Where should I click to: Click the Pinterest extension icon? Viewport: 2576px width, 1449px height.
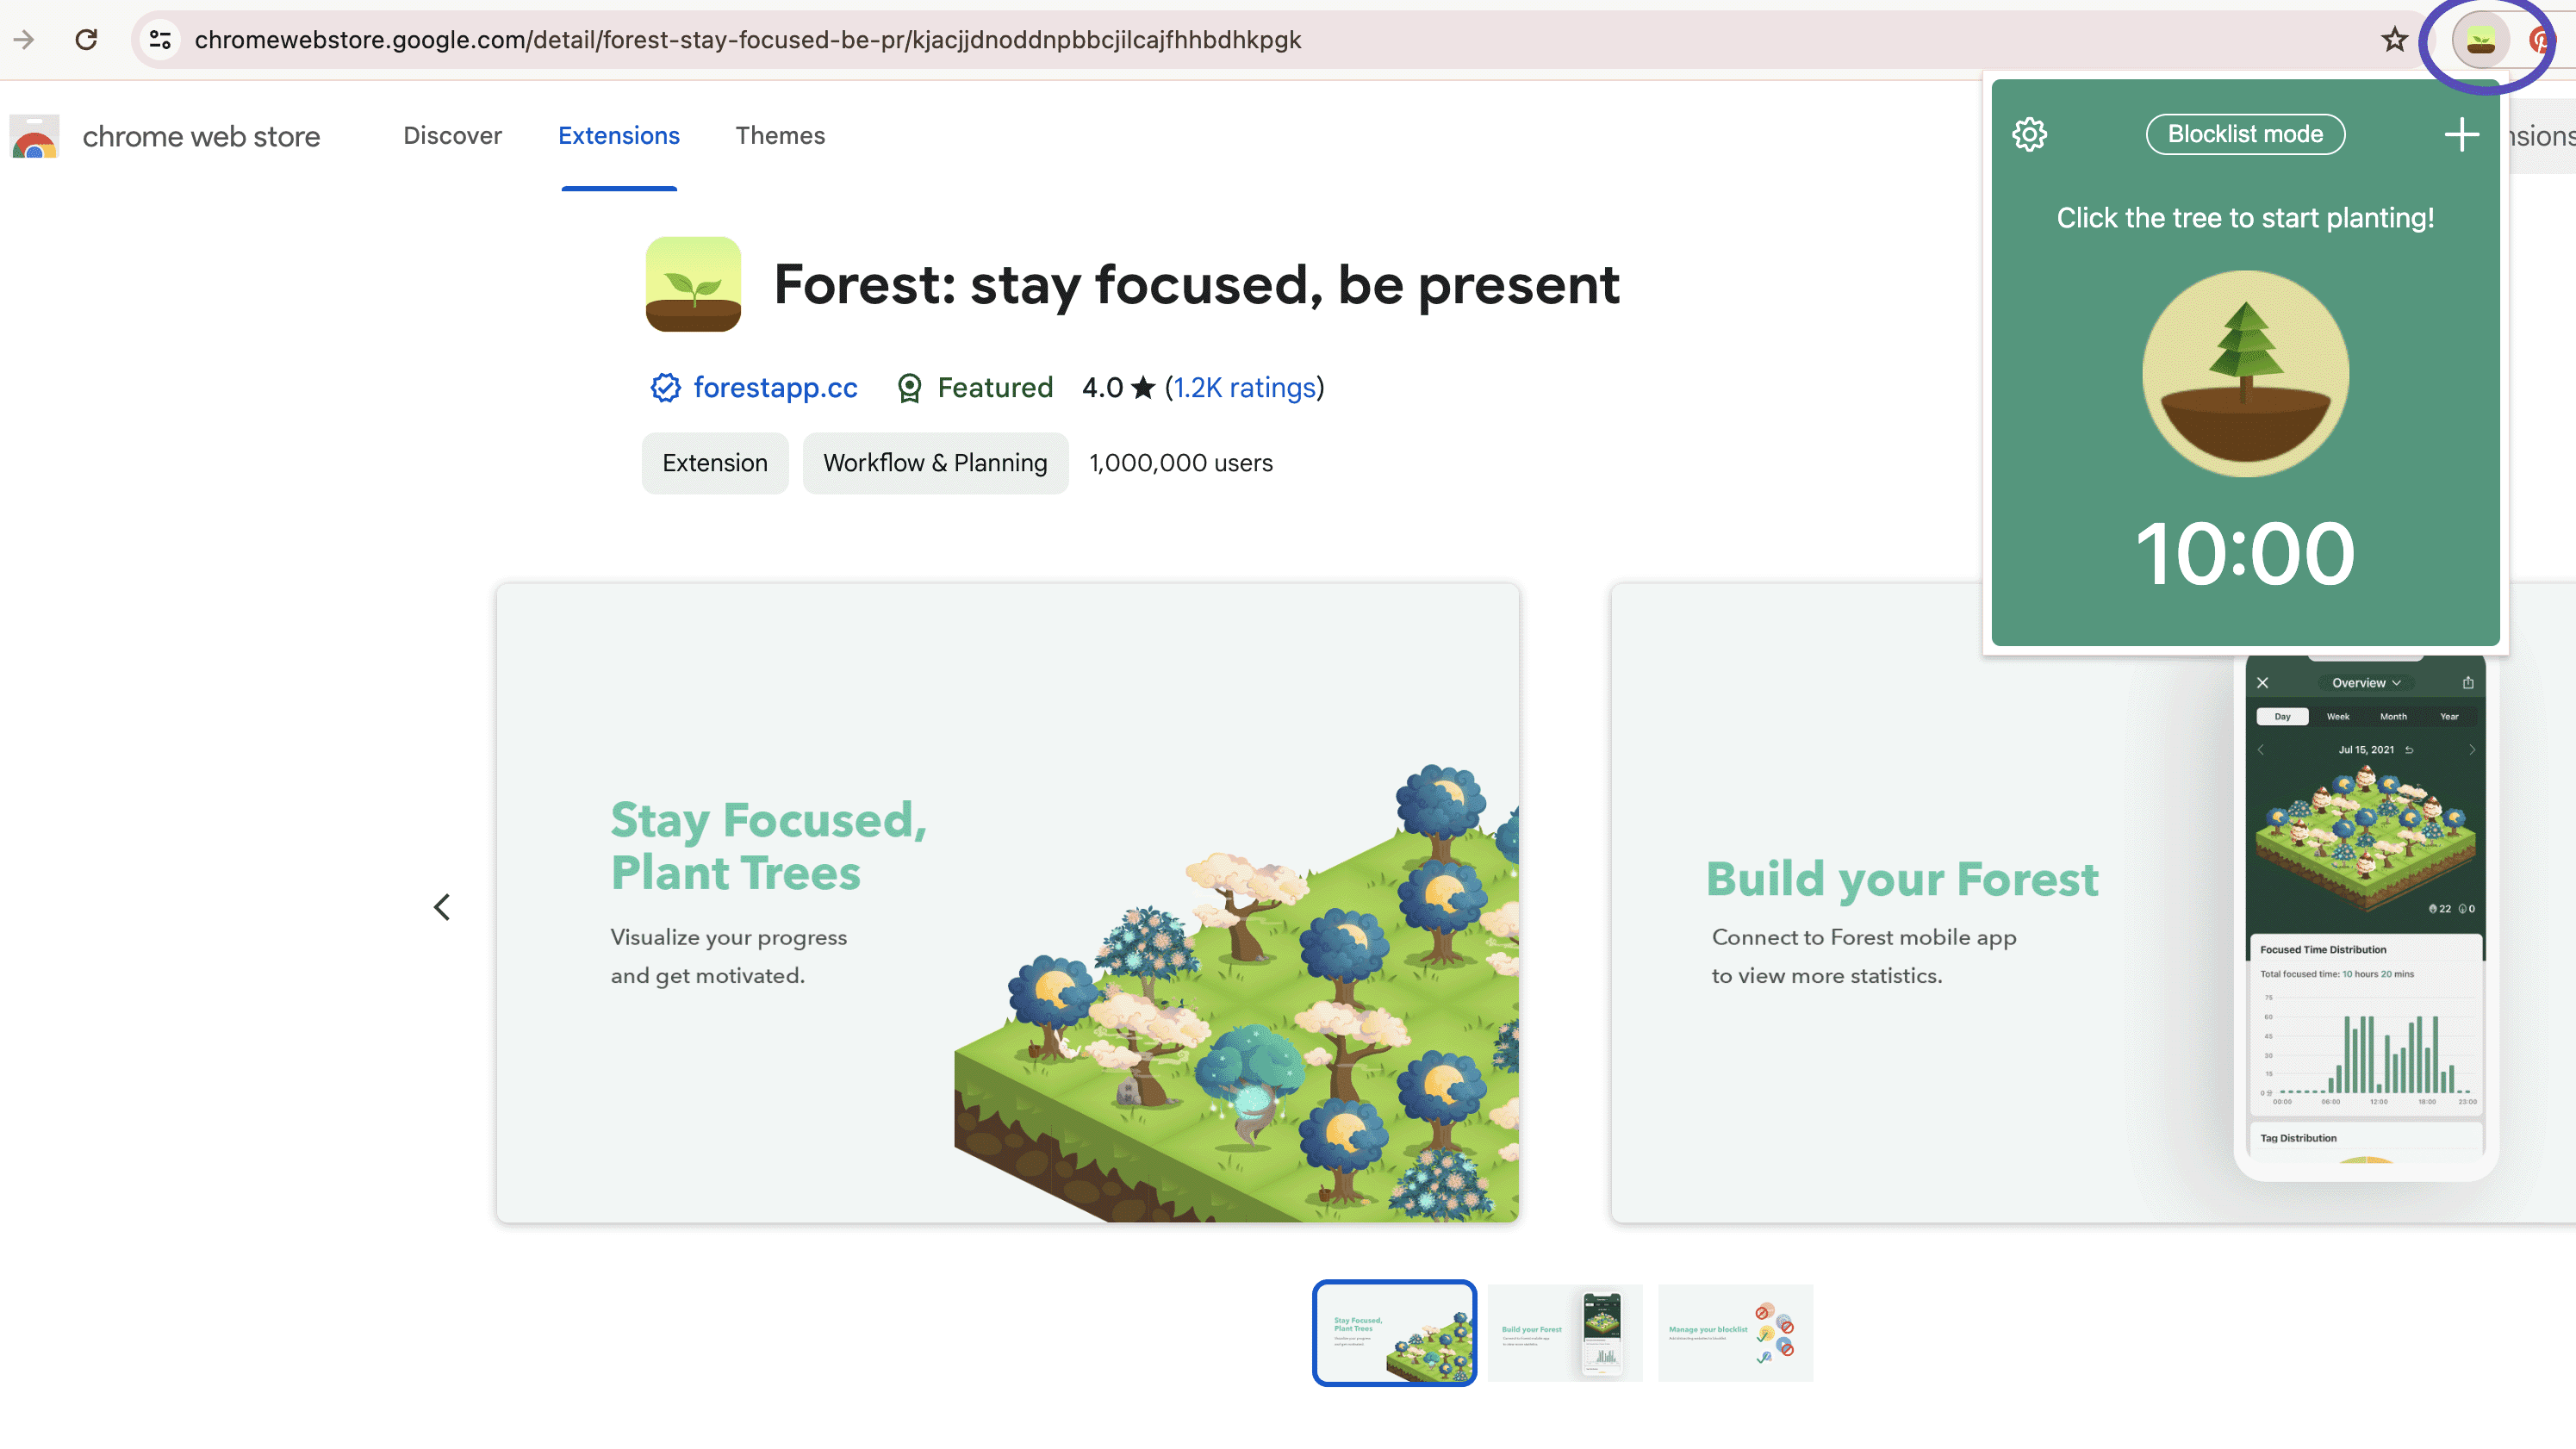(x=2541, y=40)
